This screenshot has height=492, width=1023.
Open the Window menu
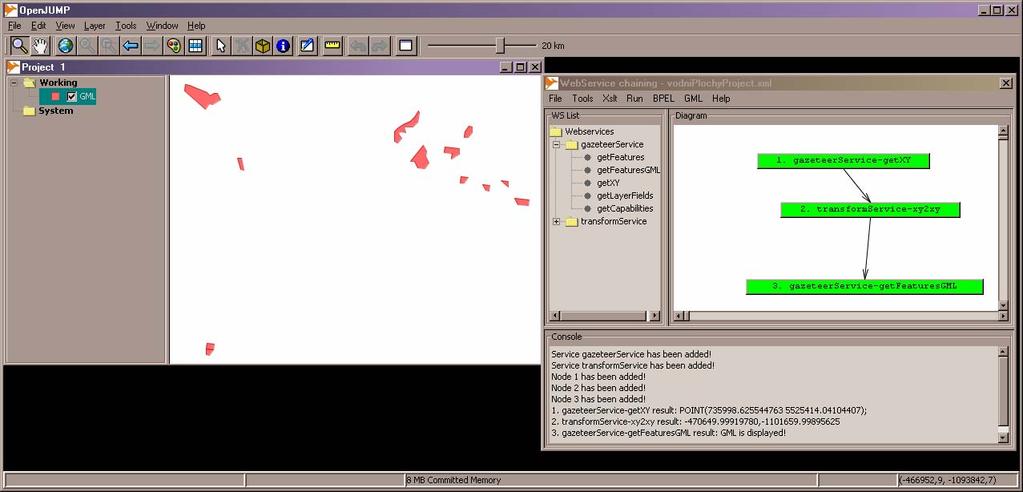[162, 25]
